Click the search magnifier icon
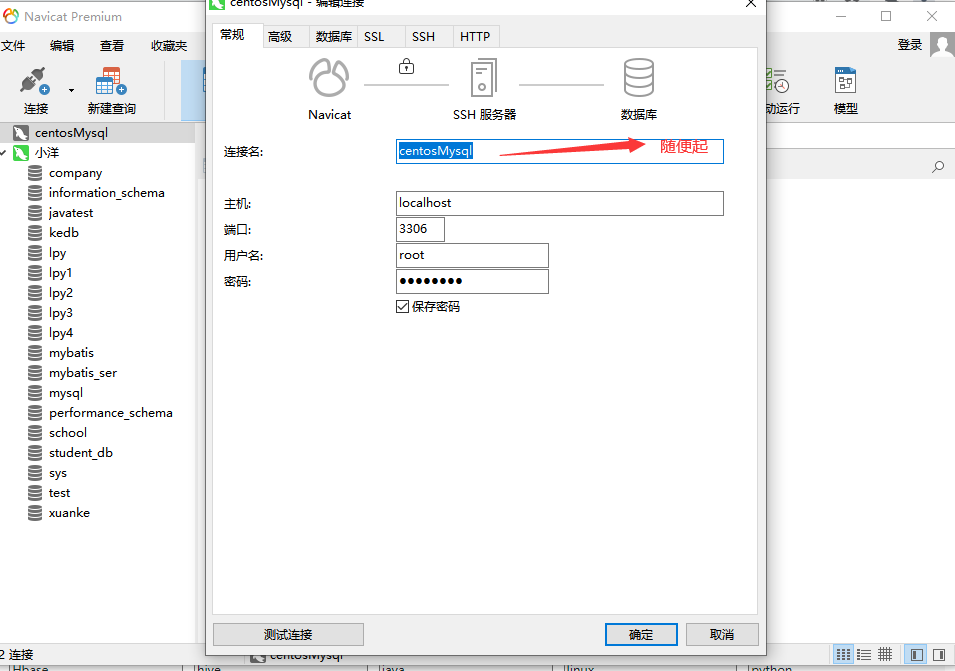 coord(938,167)
